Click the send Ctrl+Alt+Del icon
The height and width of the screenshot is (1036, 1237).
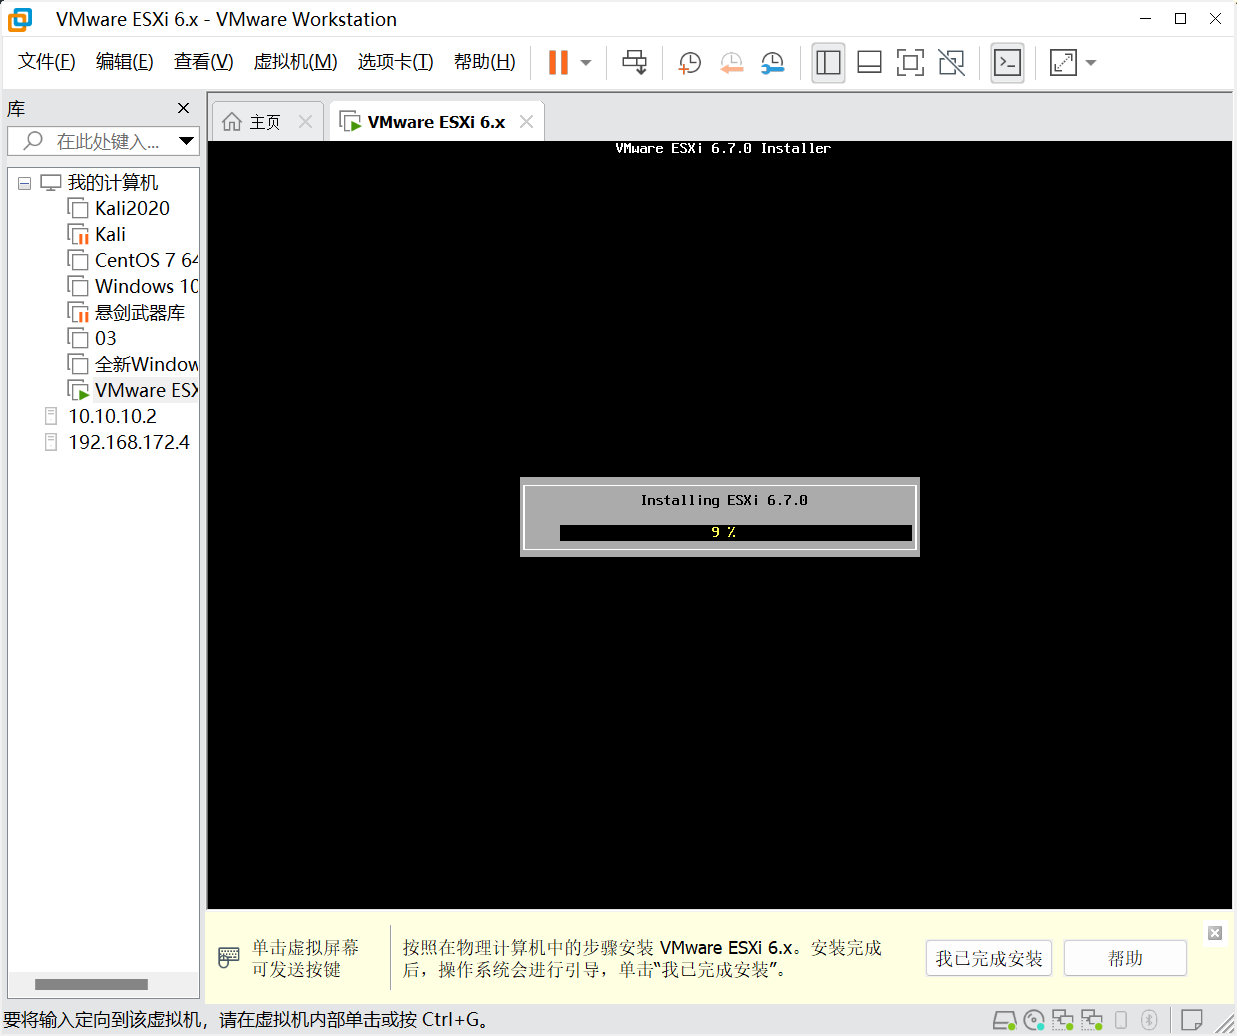pyautogui.click(x=634, y=63)
